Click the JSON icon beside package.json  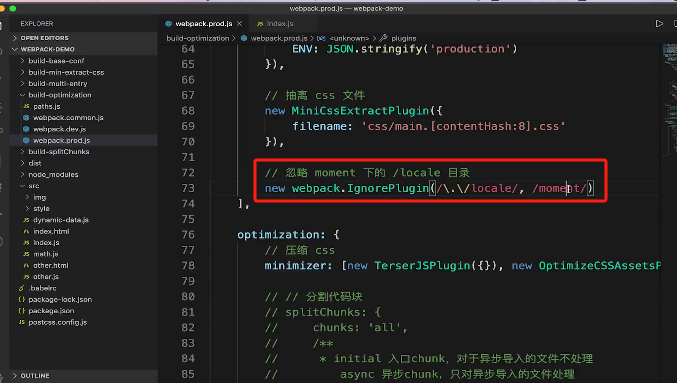[21, 311]
